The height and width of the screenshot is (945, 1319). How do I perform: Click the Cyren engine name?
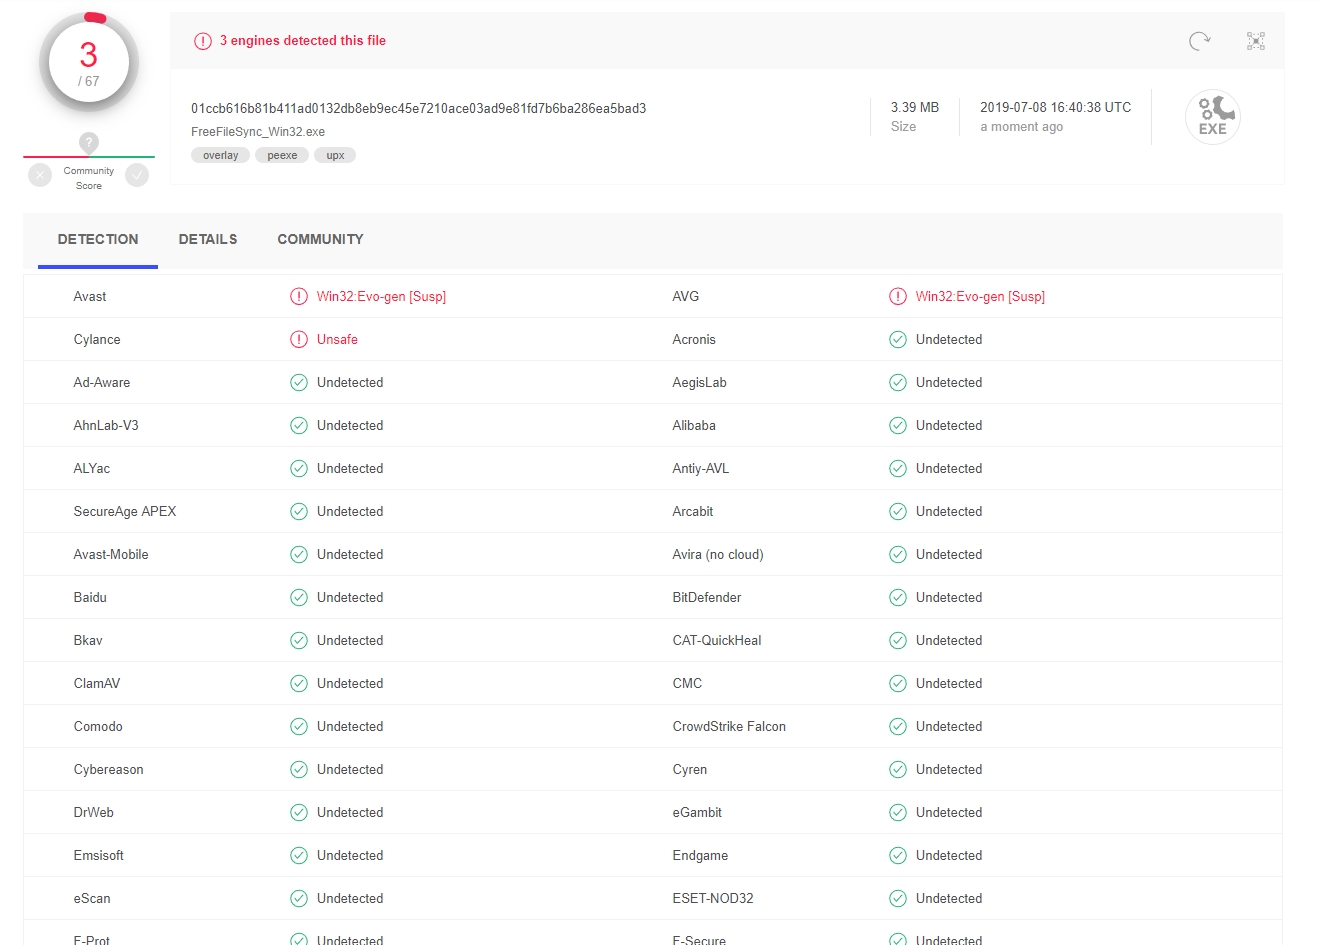689,769
